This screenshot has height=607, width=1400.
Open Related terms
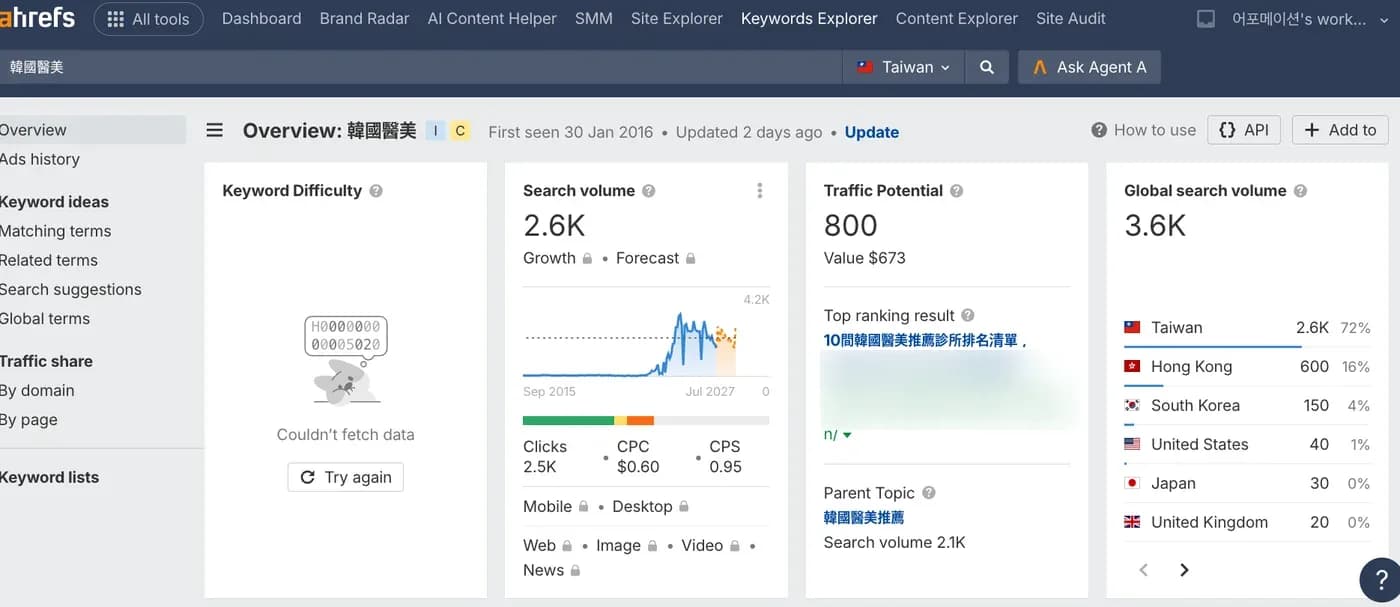point(49,260)
